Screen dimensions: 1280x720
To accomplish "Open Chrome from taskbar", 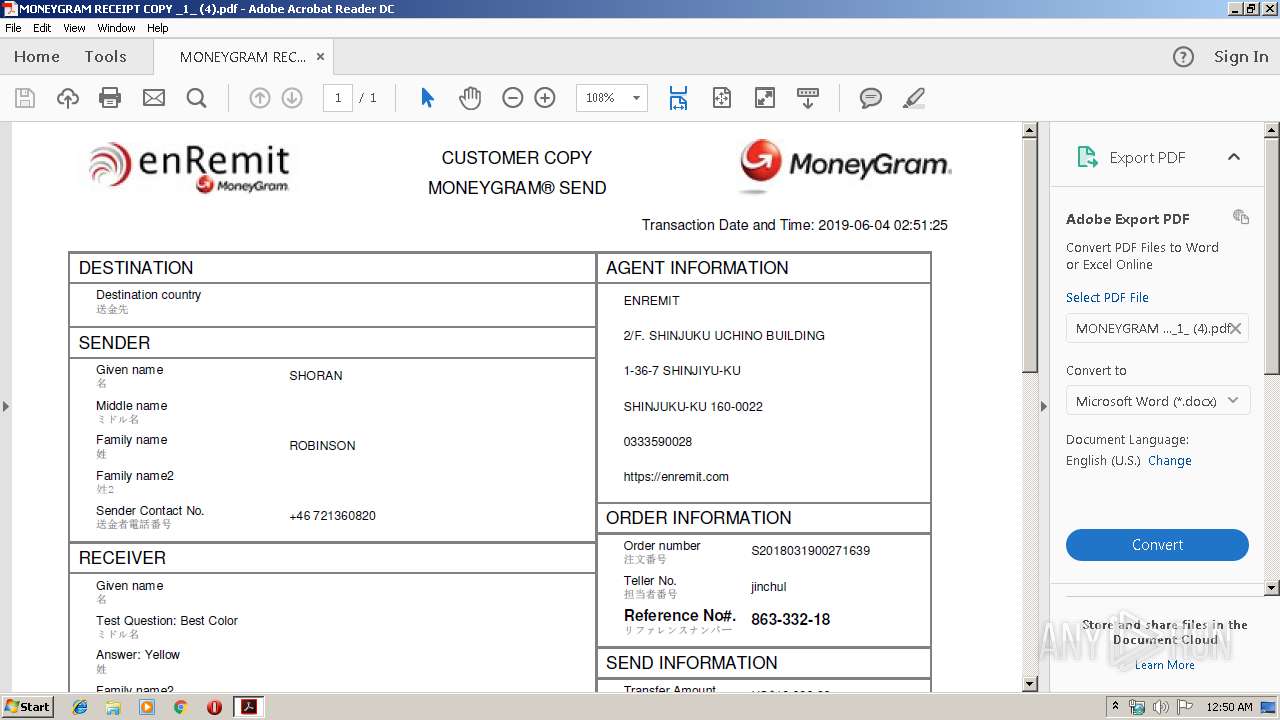I will 180,707.
